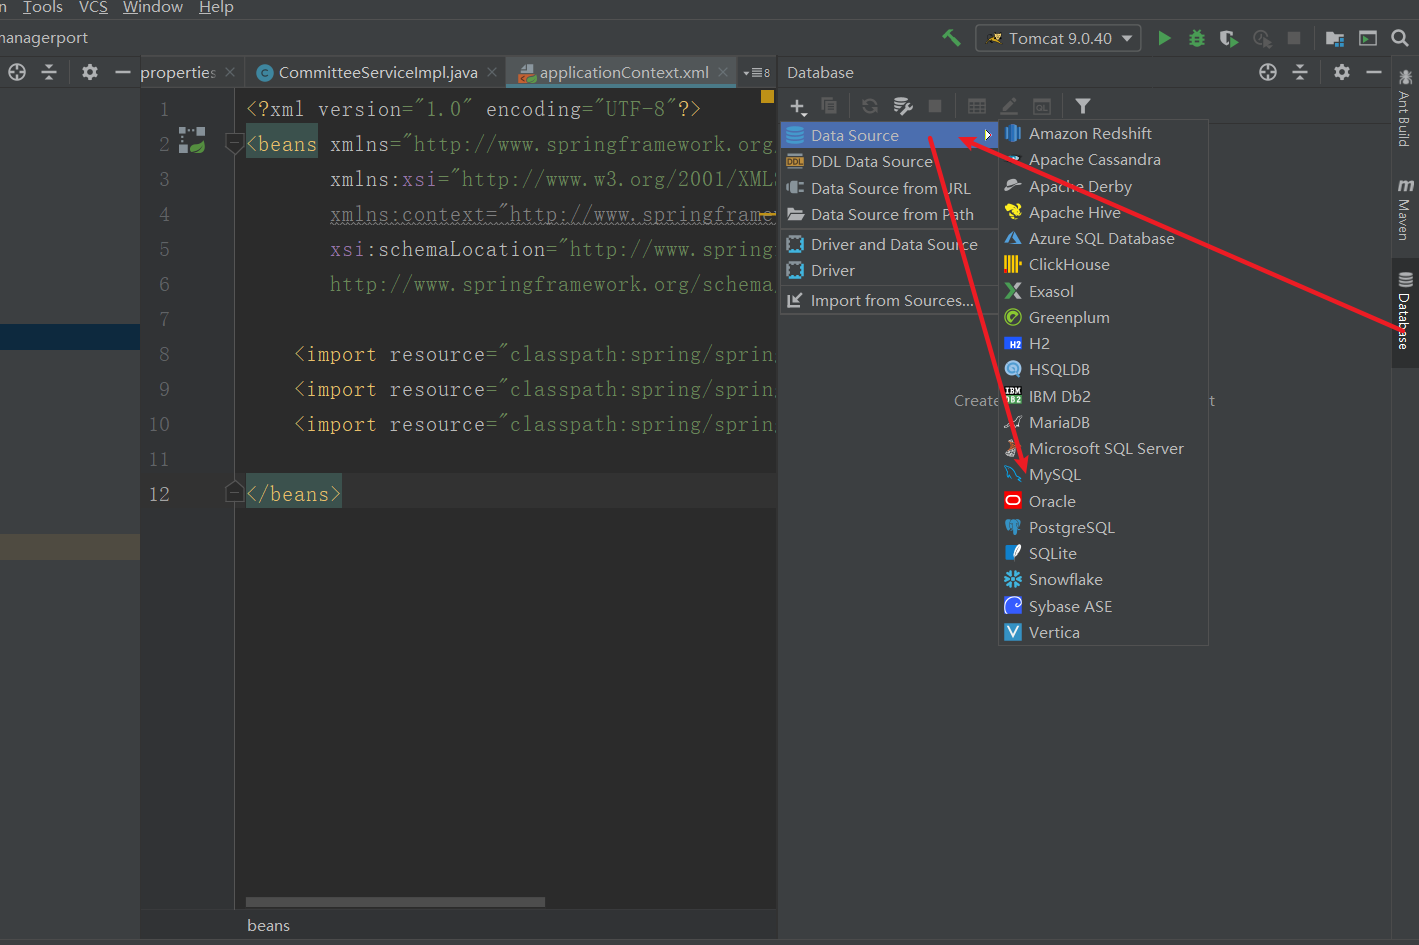The width and height of the screenshot is (1419, 945).
Task: Choose Data Source from URL entry
Action: 889,188
